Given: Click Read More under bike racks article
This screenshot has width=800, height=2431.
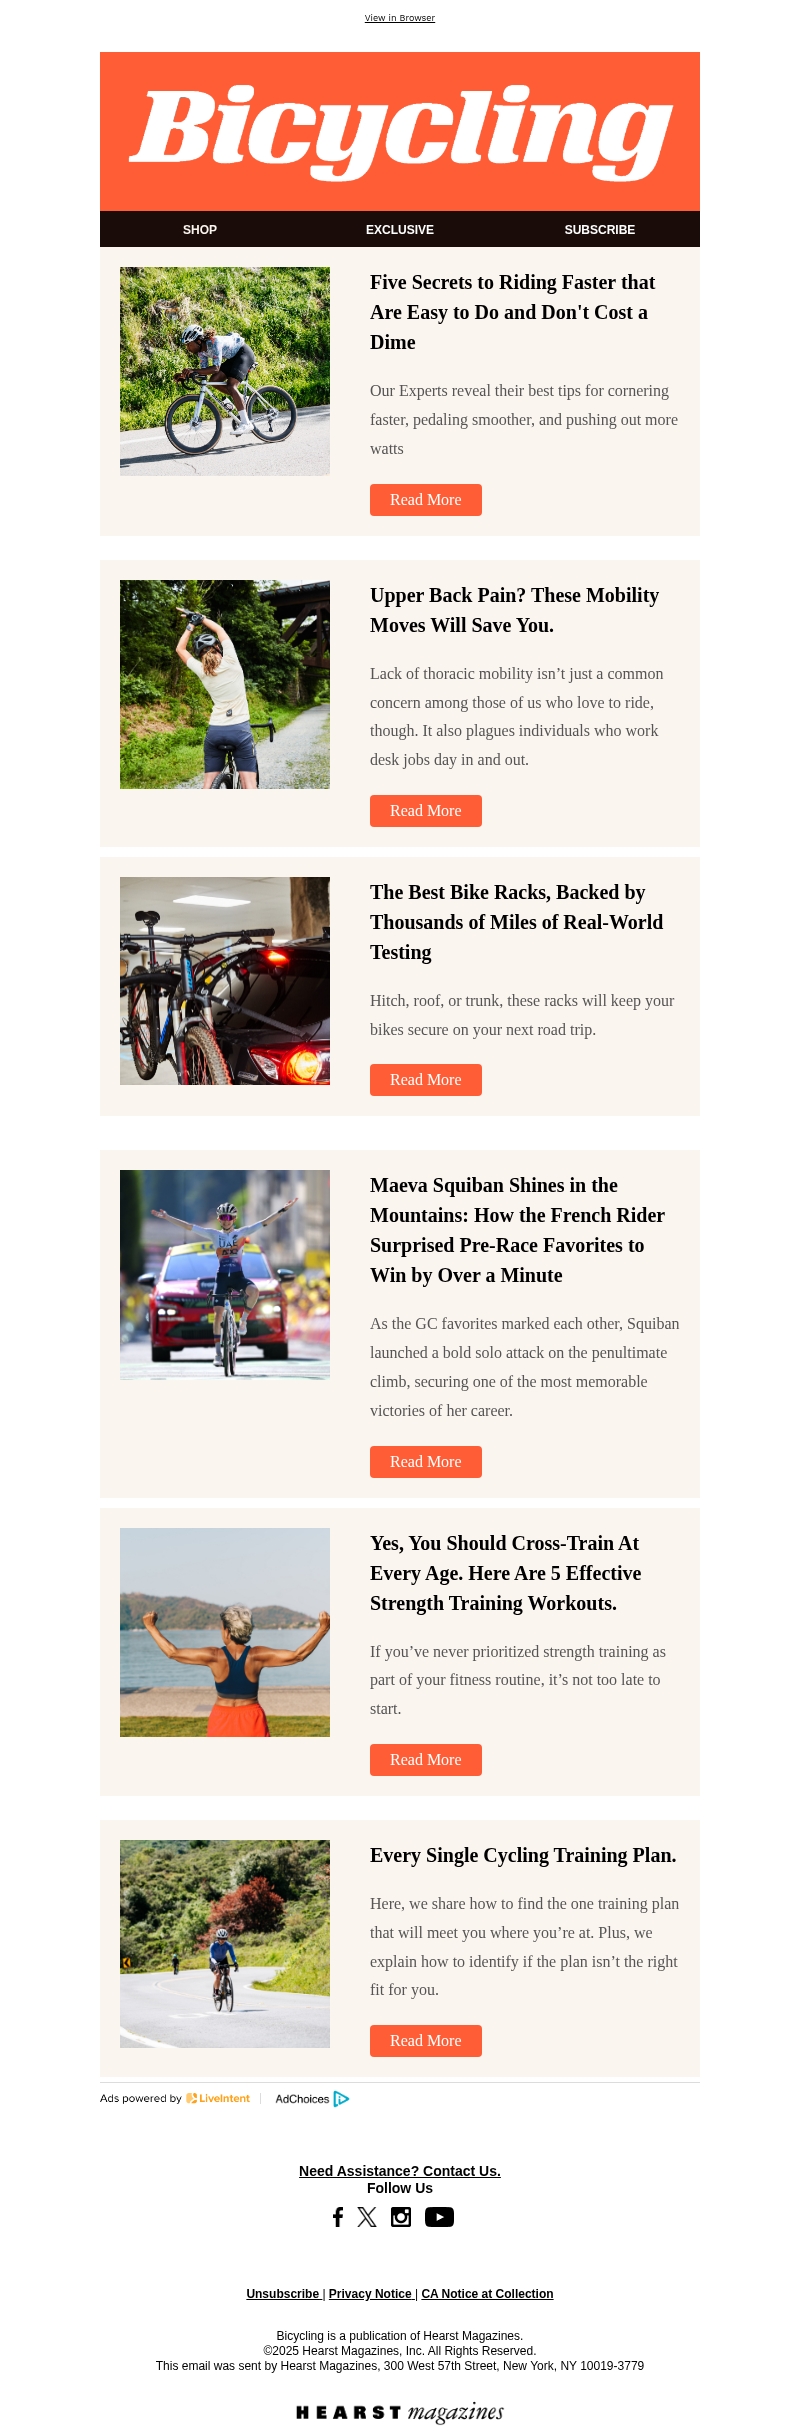Looking at the screenshot, I should tap(426, 1080).
